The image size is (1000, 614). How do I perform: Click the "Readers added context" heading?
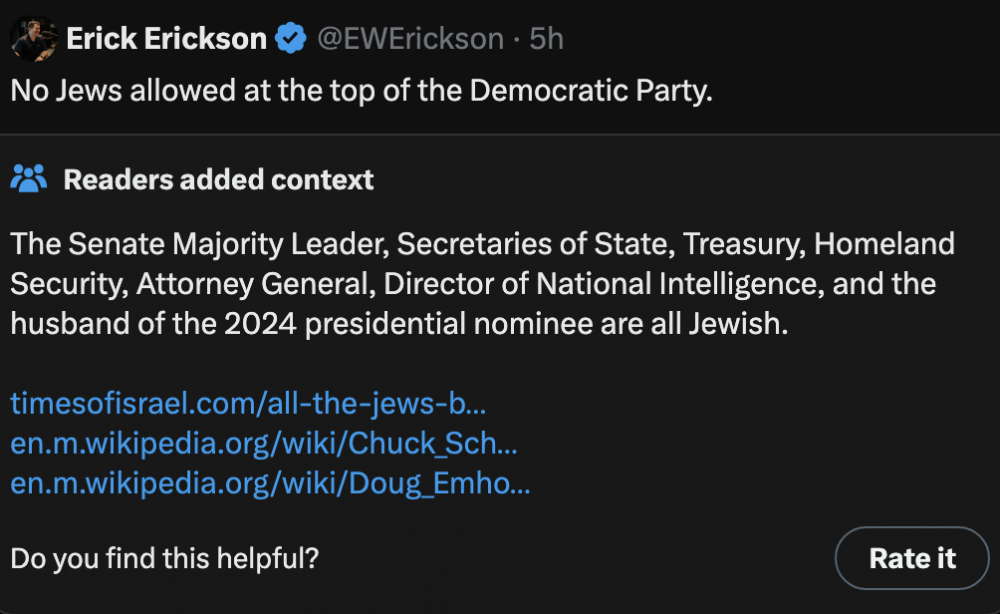(x=218, y=180)
